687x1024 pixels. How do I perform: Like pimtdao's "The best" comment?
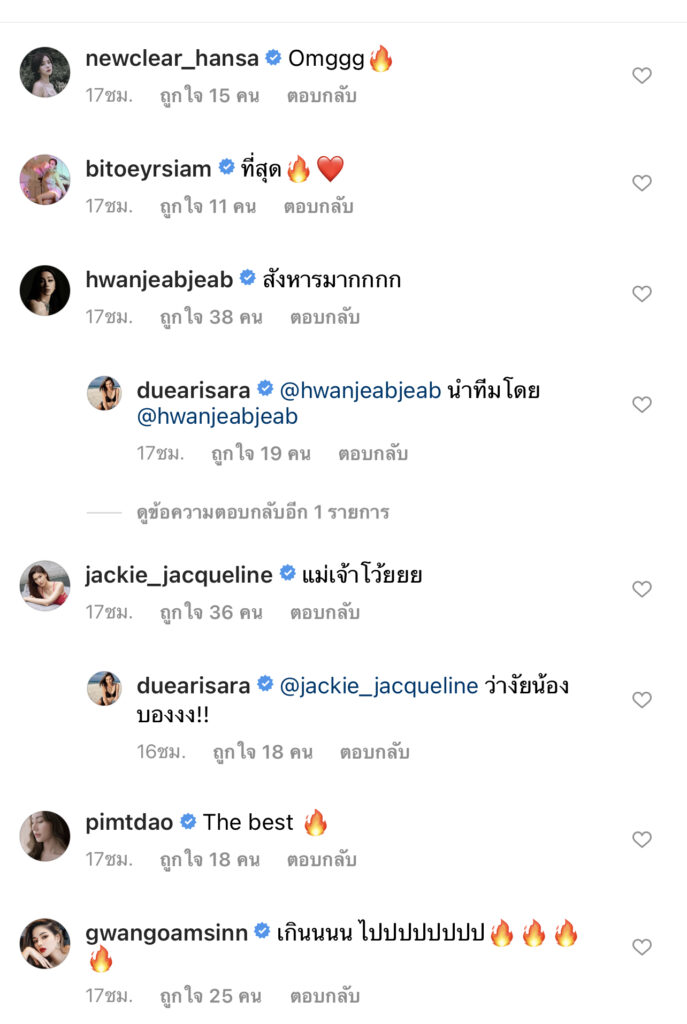pyautogui.click(x=642, y=839)
